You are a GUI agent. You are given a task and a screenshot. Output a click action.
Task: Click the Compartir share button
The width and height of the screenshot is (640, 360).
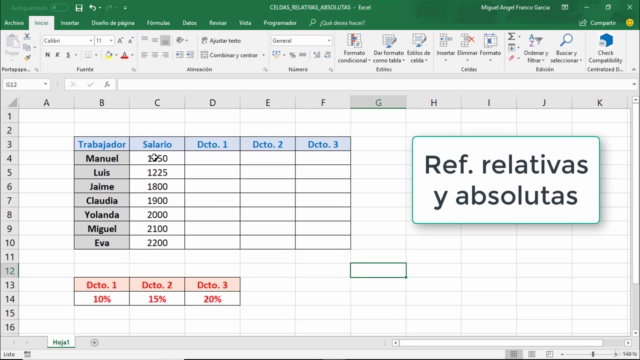[598, 23]
